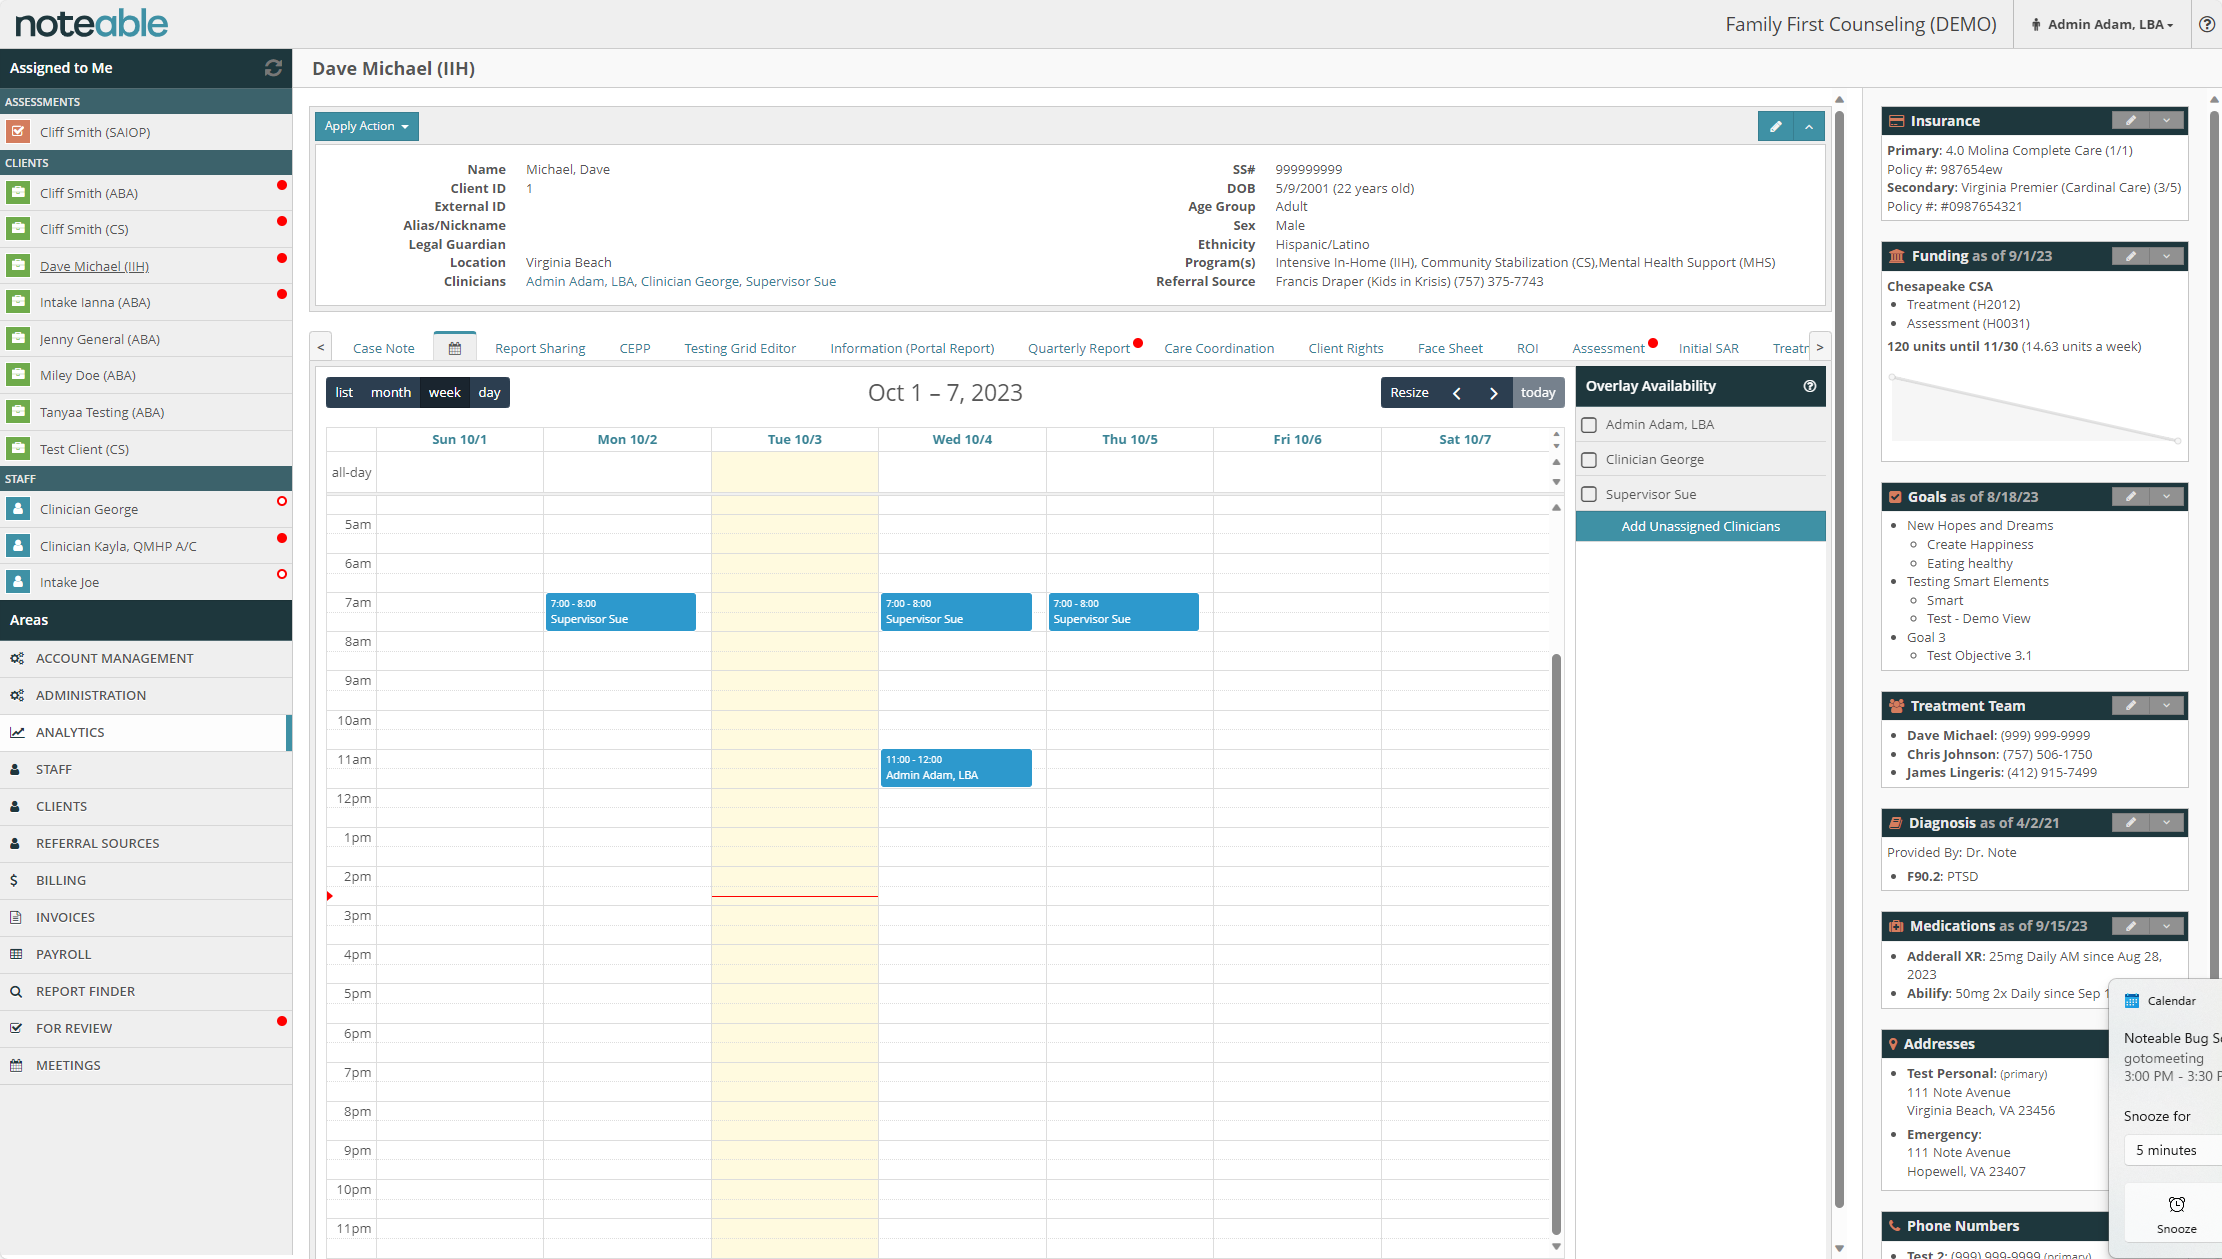Click the today button on the calendar

[1538, 392]
